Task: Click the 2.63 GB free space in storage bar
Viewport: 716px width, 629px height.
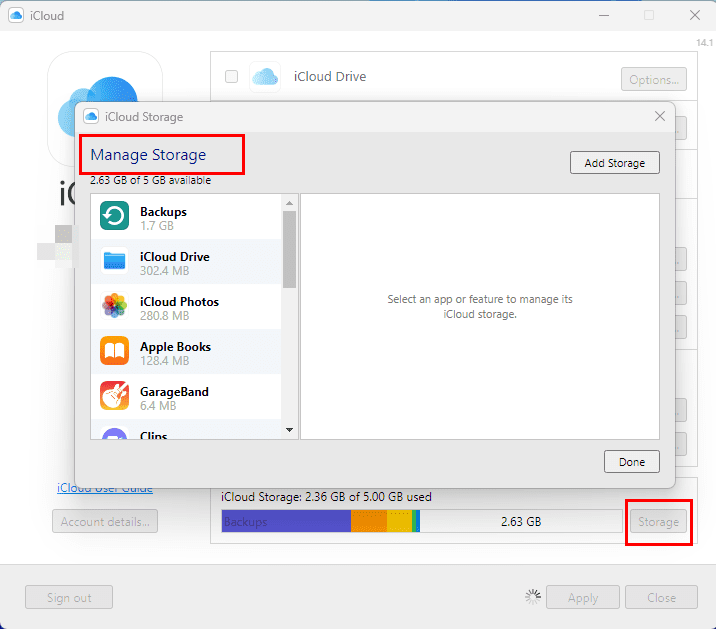Action: point(521,521)
